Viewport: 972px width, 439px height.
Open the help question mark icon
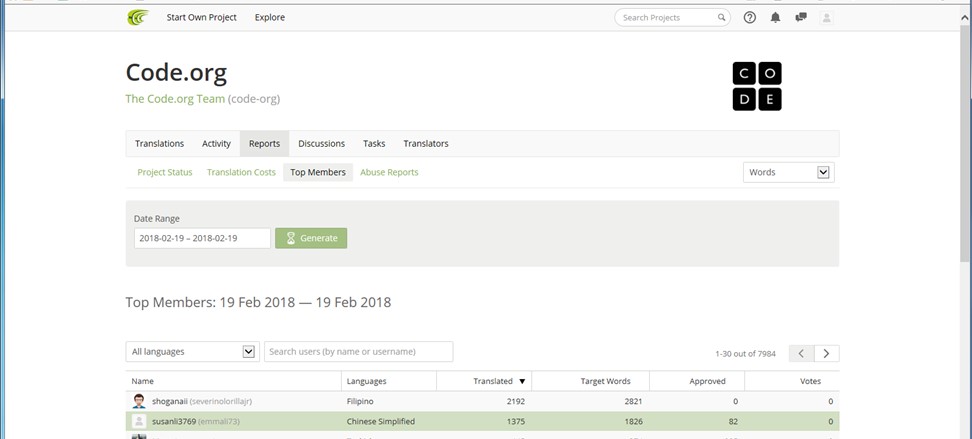coord(749,17)
